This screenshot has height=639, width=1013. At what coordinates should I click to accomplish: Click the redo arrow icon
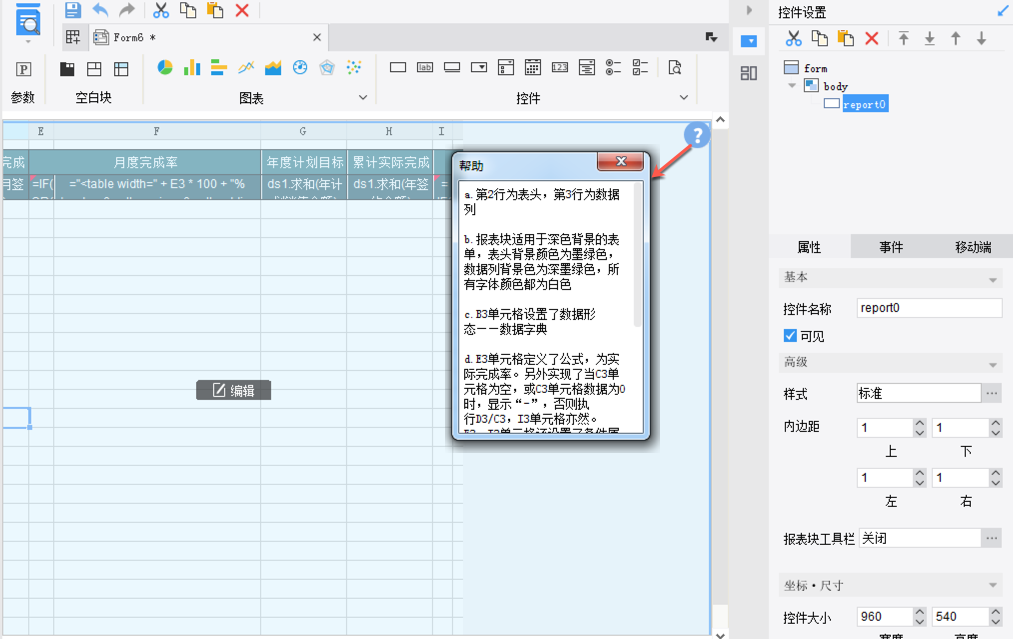click(x=127, y=10)
